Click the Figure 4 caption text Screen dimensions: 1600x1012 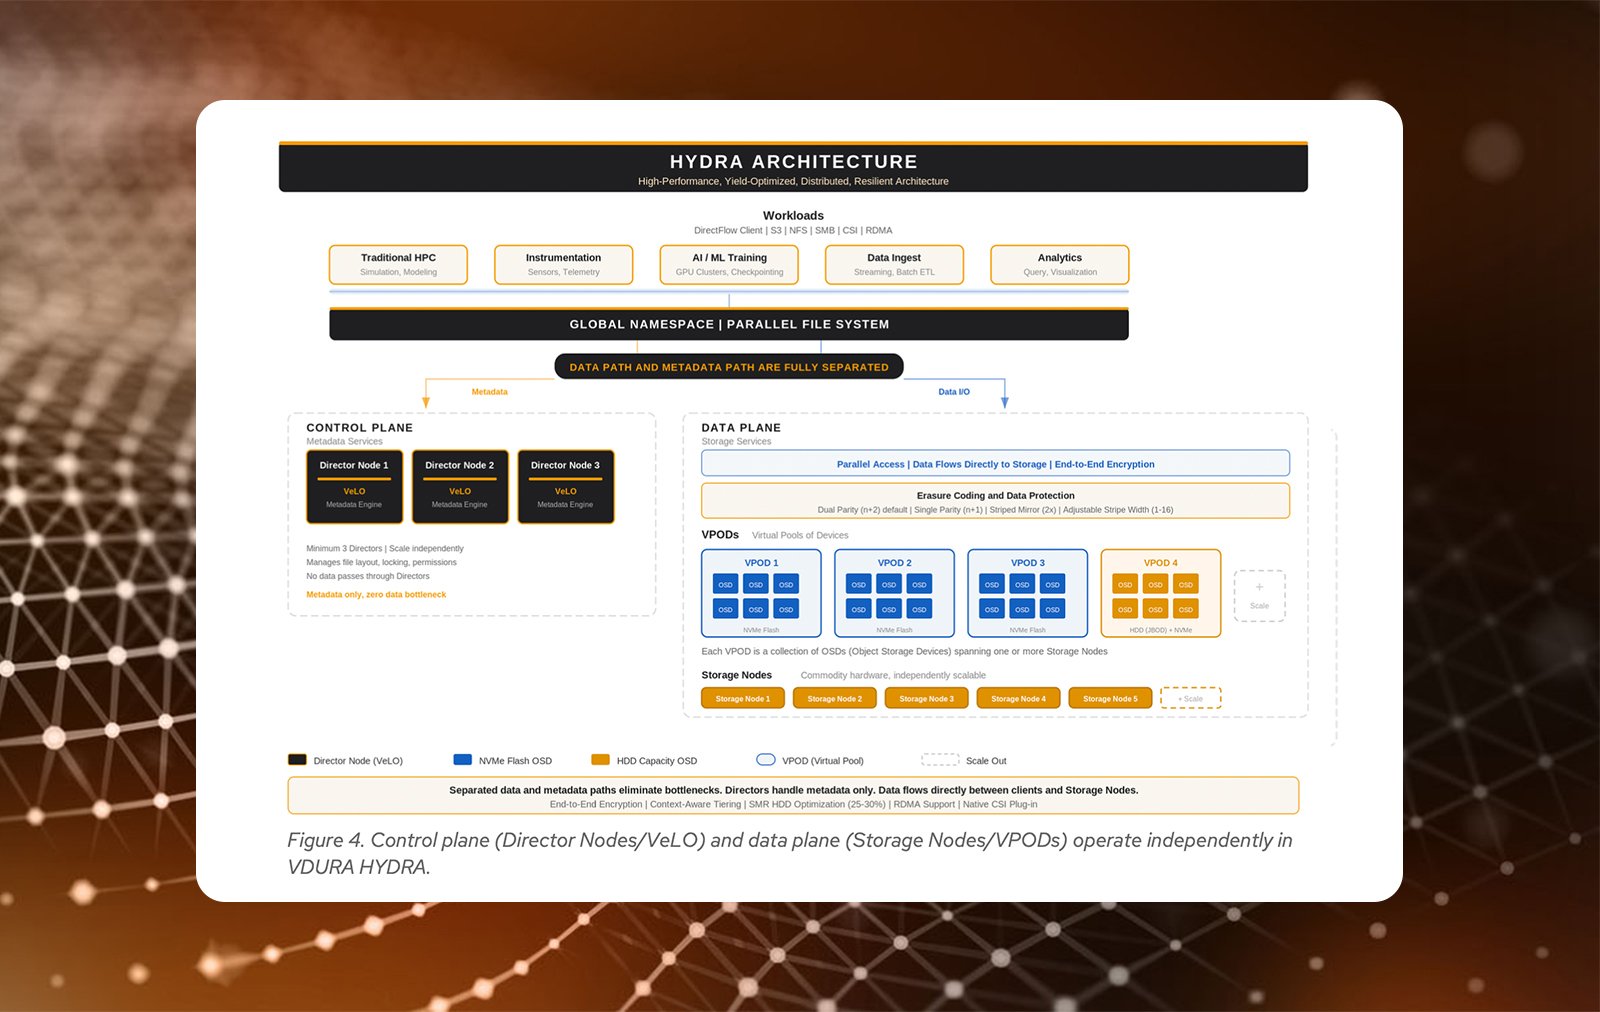point(790,853)
